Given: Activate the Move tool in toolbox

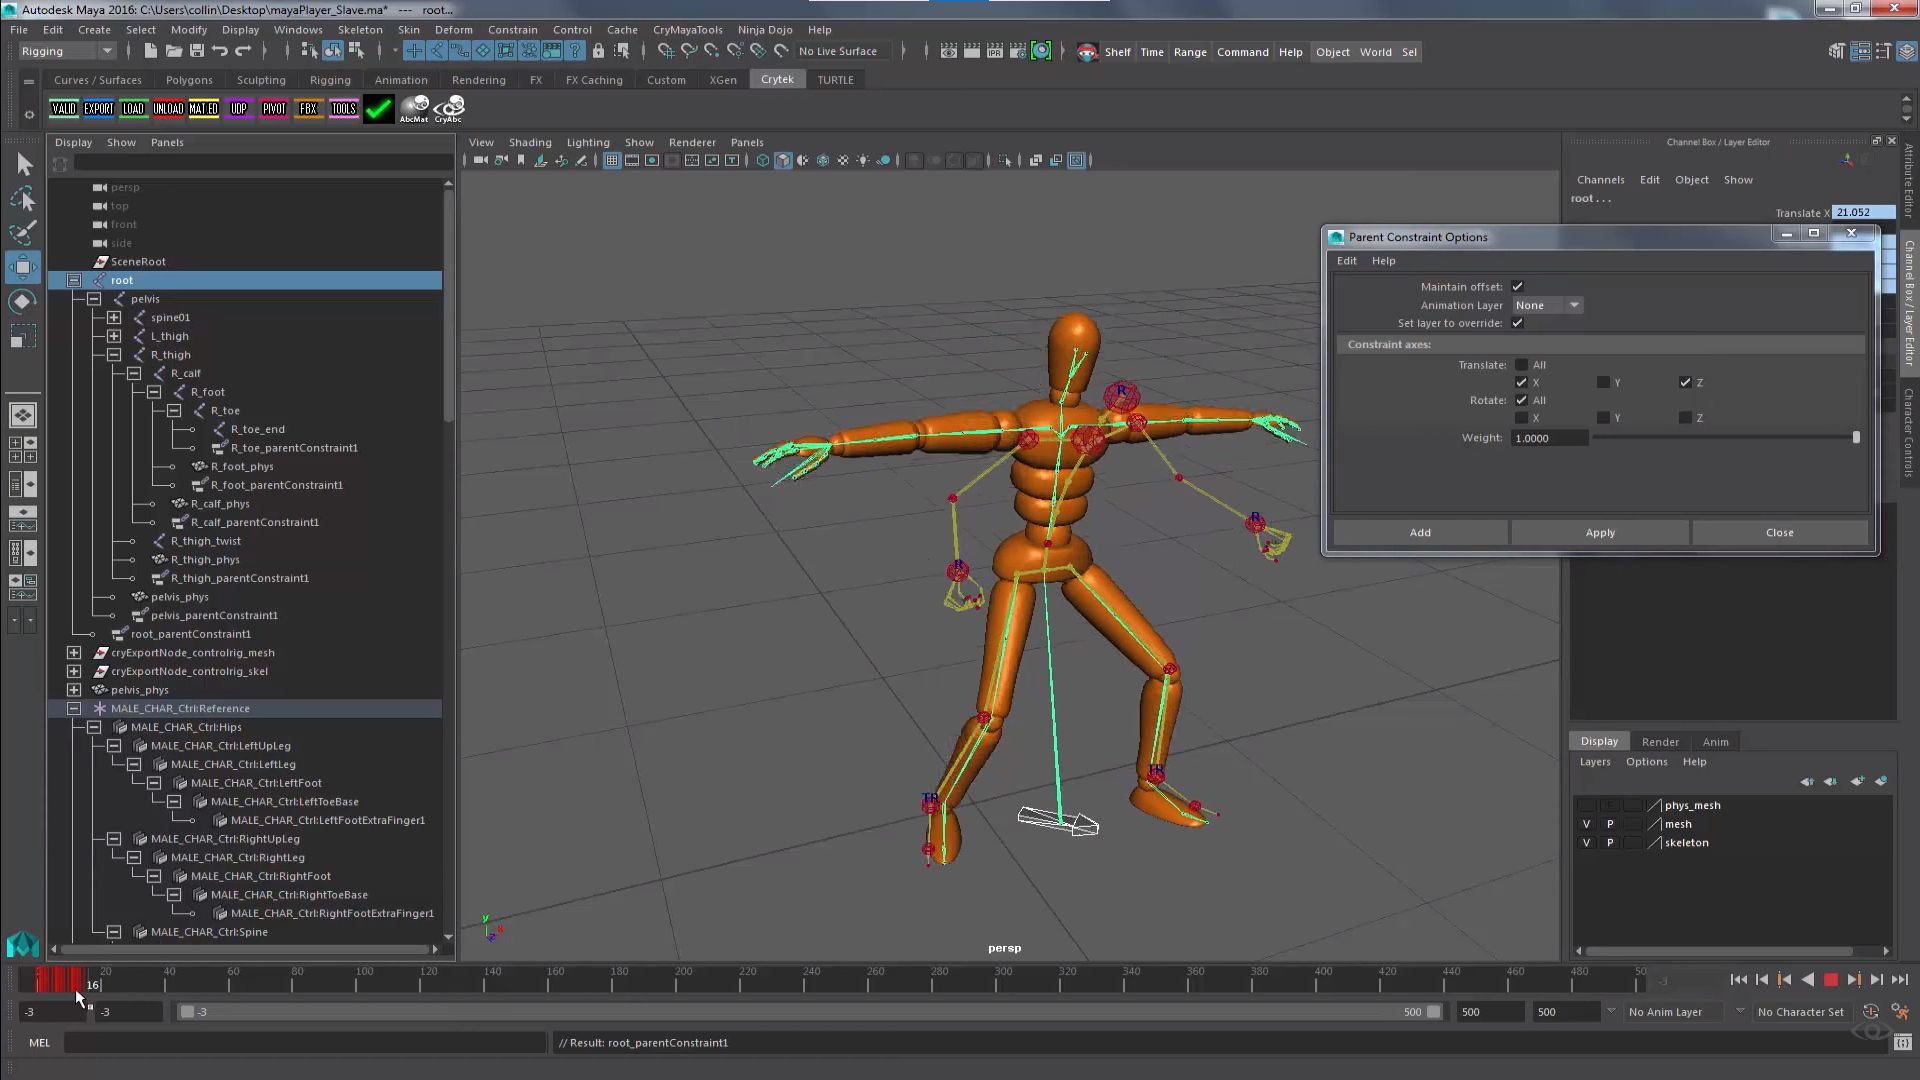Looking at the screenshot, I should click(x=23, y=267).
